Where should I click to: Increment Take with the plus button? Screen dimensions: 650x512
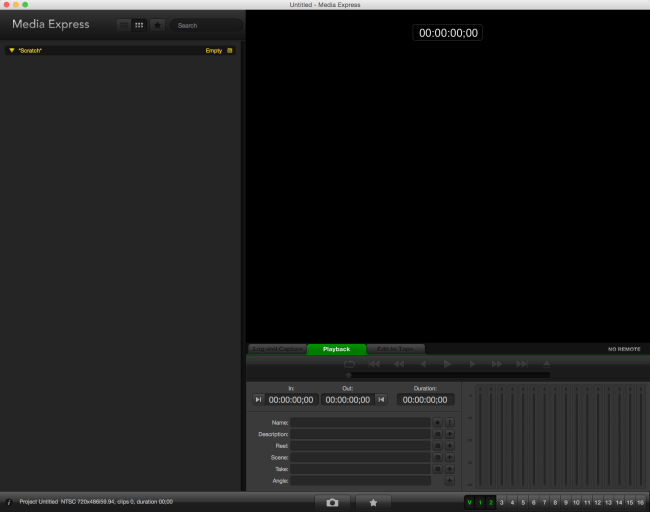[450, 469]
